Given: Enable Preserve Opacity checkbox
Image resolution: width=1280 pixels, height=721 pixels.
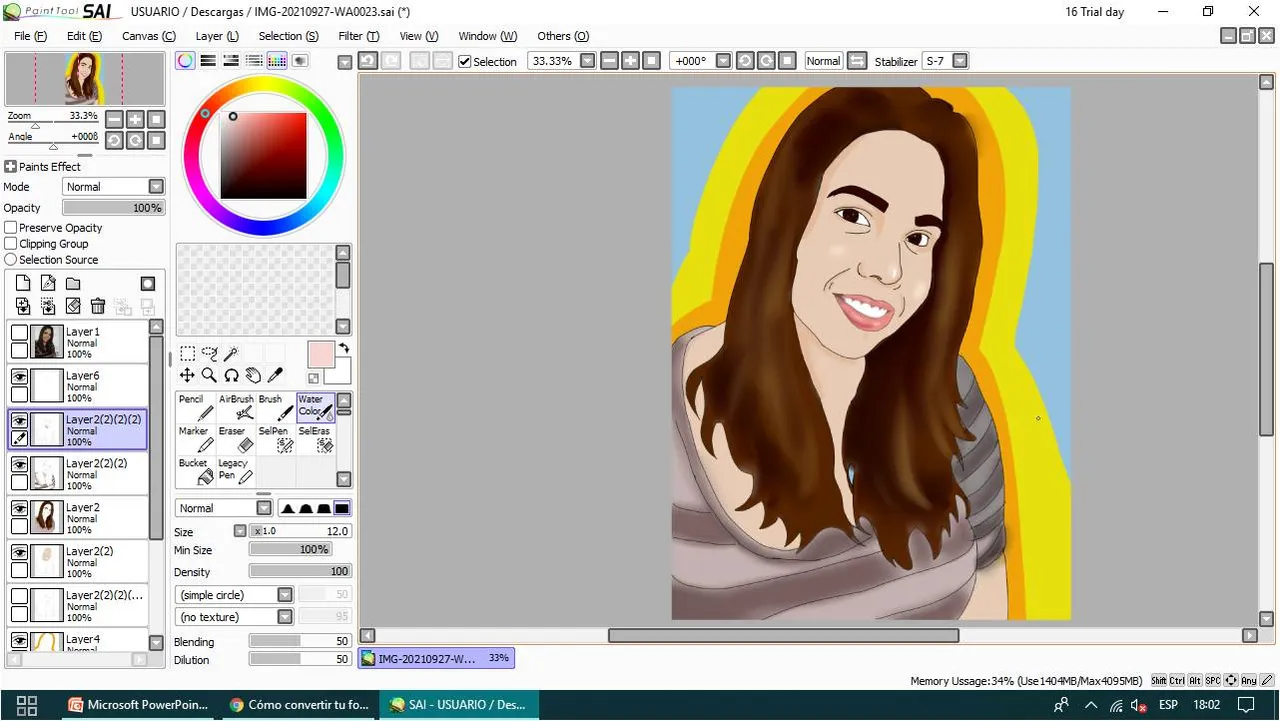Looking at the screenshot, I should tap(11, 228).
